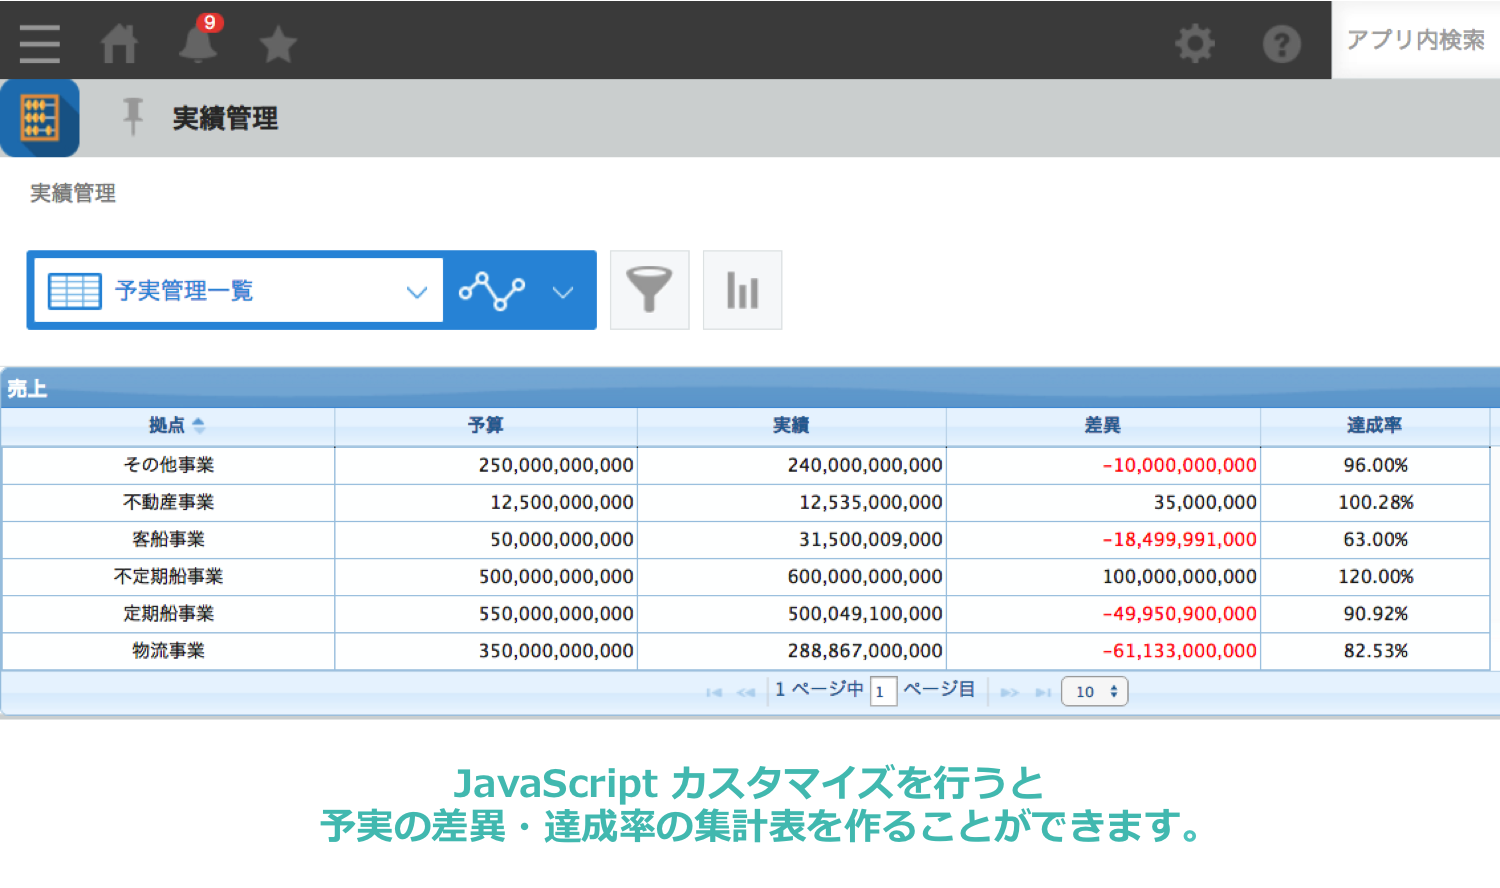The image size is (1500, 888).
Task: Go to previous page in pager
Action: (x=746, y=692)
